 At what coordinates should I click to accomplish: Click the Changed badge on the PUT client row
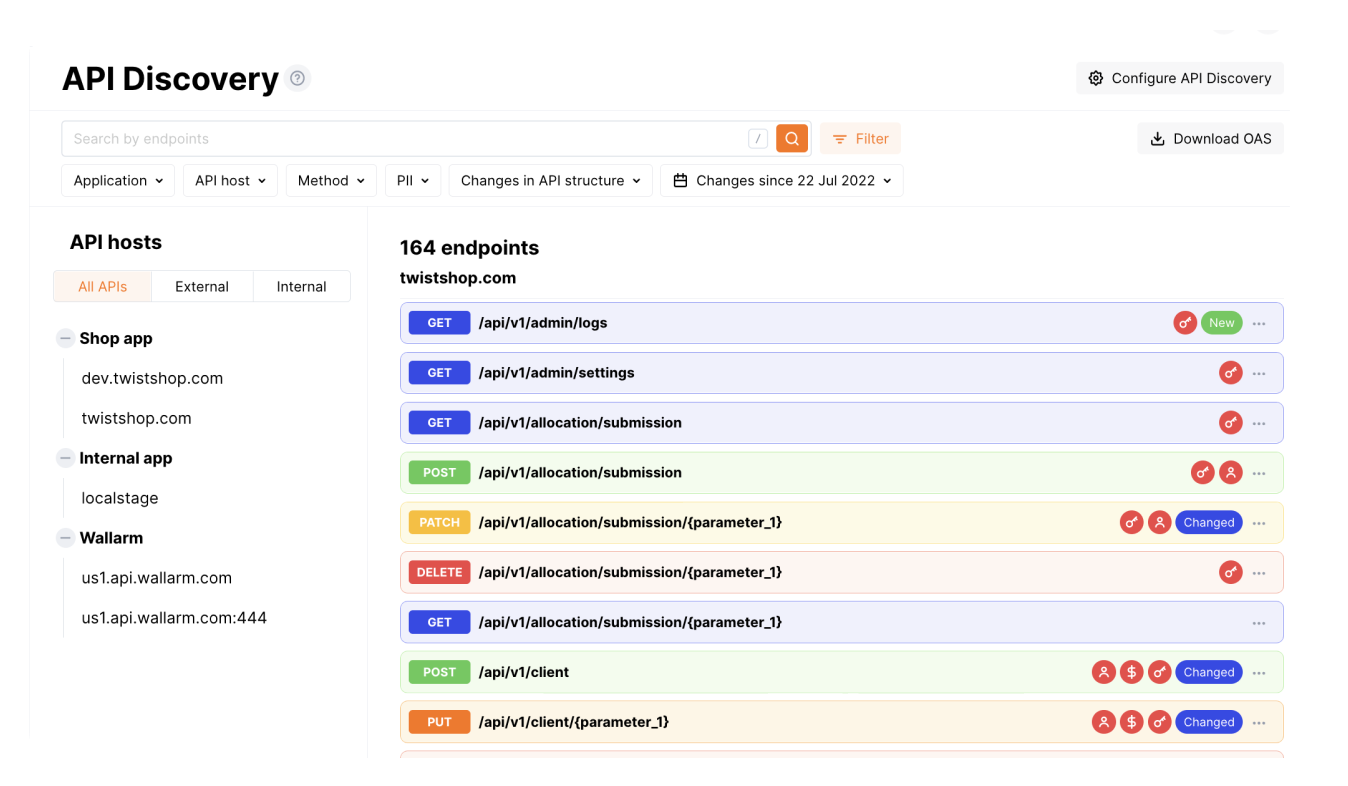click(x=1209, y=722)
